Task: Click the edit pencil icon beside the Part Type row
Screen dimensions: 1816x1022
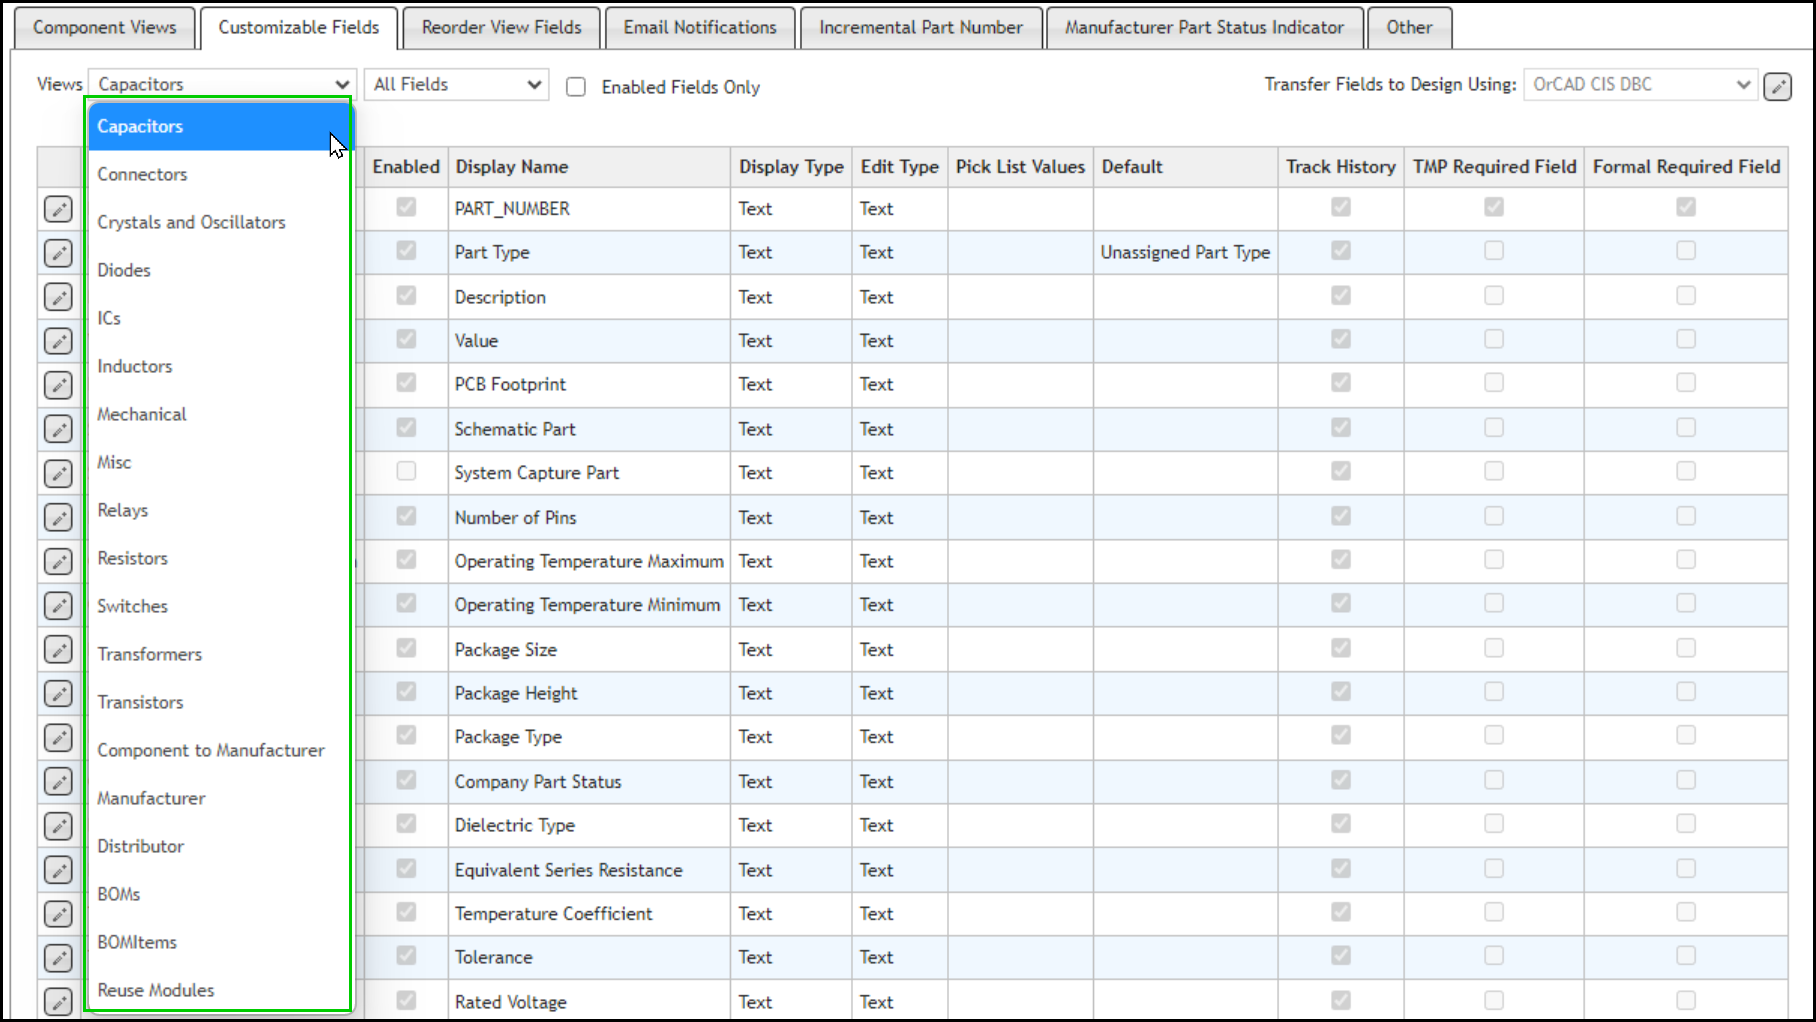Action: (59, 253)
